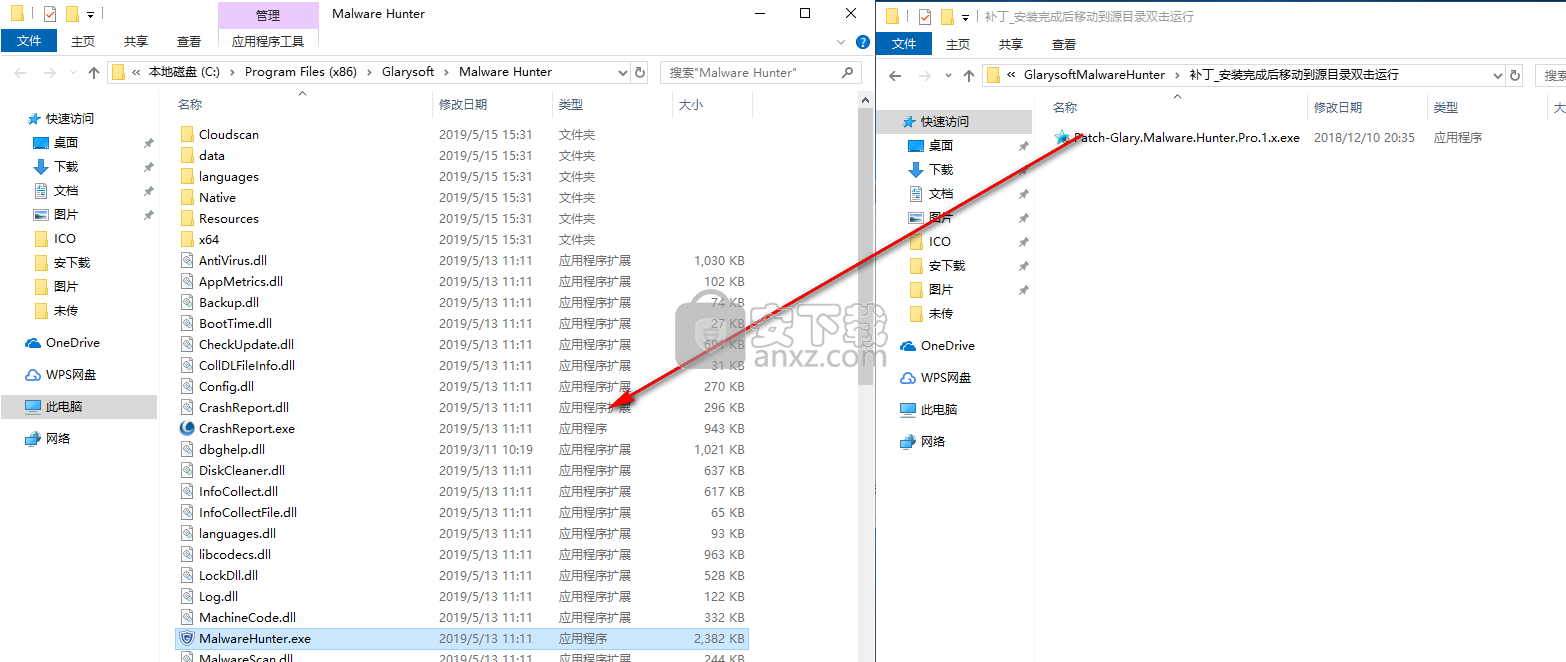Click Glarysoft segment in address bar
This screenshot has width=1566, height=662.
click(408, 72)
